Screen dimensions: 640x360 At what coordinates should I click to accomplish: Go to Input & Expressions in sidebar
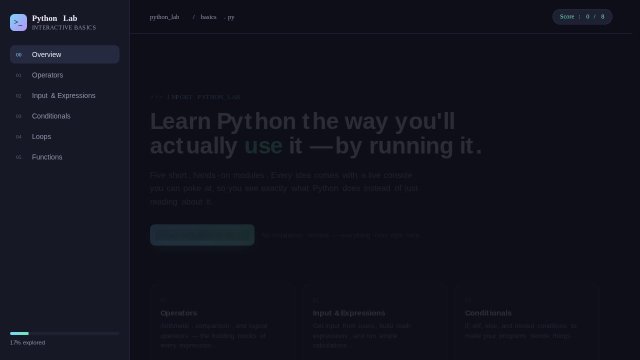[64, 96]
